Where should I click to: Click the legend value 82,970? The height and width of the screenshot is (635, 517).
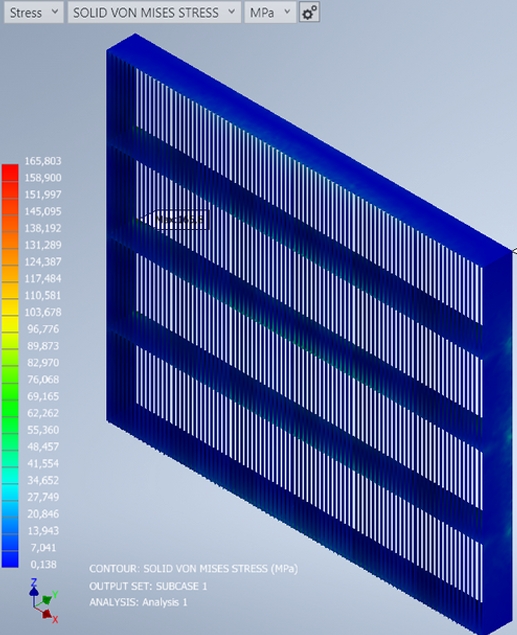(43, 362)
